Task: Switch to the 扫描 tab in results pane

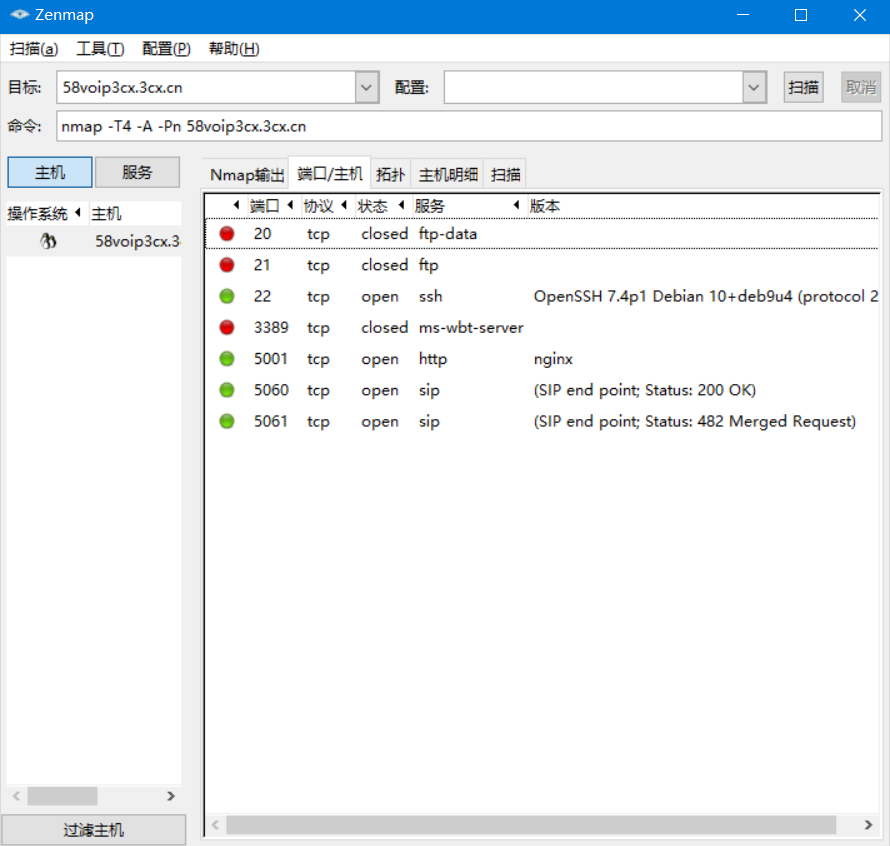Action: 505,174
